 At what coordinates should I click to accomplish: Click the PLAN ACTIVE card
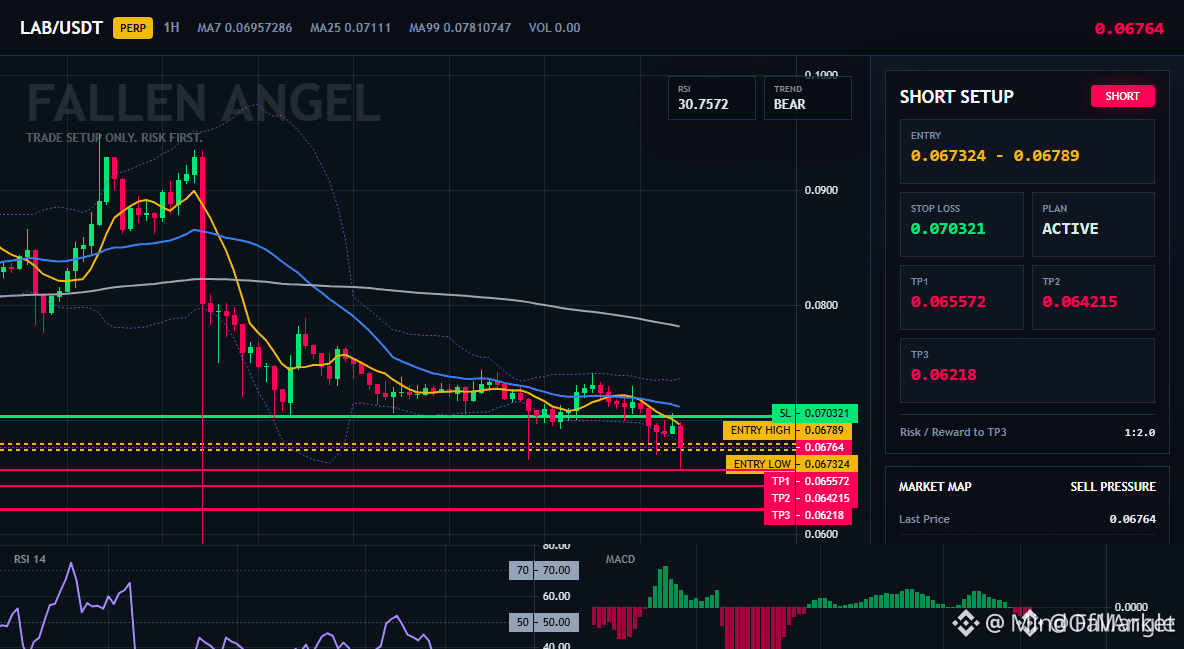pos(1093,224)
